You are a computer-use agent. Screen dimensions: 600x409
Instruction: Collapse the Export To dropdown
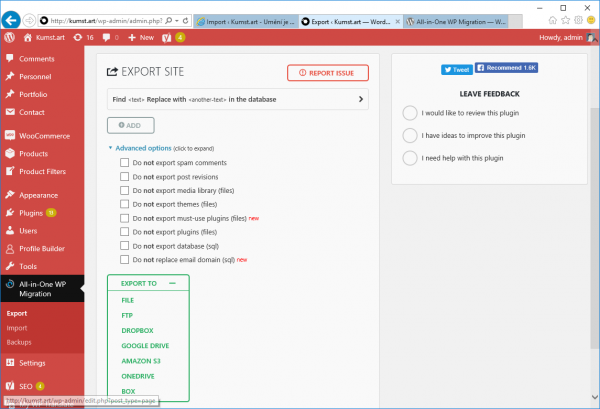(x=172, y=283)
